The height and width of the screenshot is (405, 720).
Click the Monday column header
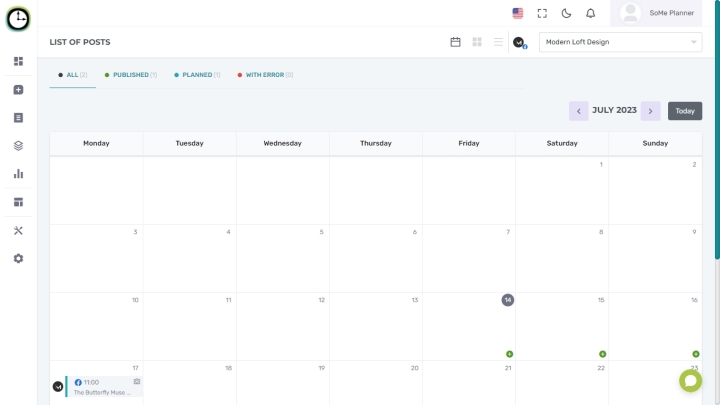coord(96,143)
